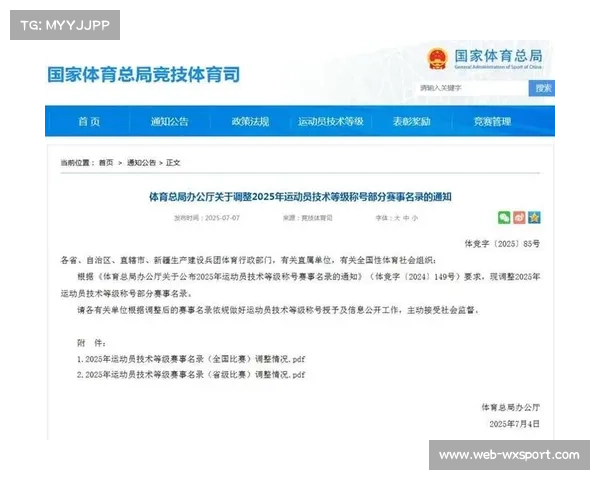This screenshot has width=600, height=480.
Task: Focus the keyword search input field
Action: point(472,88)
